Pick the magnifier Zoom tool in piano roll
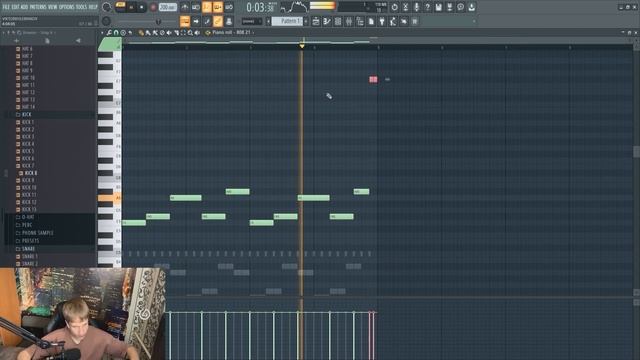This screenshot has width=640, height=360. (x=190, y=33)
